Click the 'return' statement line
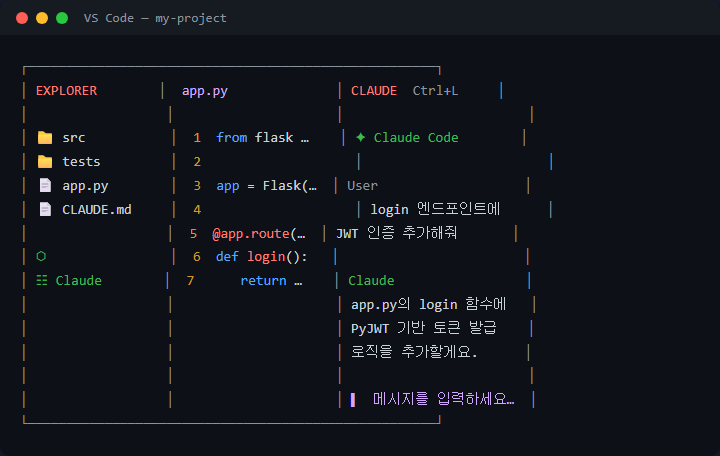 (x=271, y=280)
